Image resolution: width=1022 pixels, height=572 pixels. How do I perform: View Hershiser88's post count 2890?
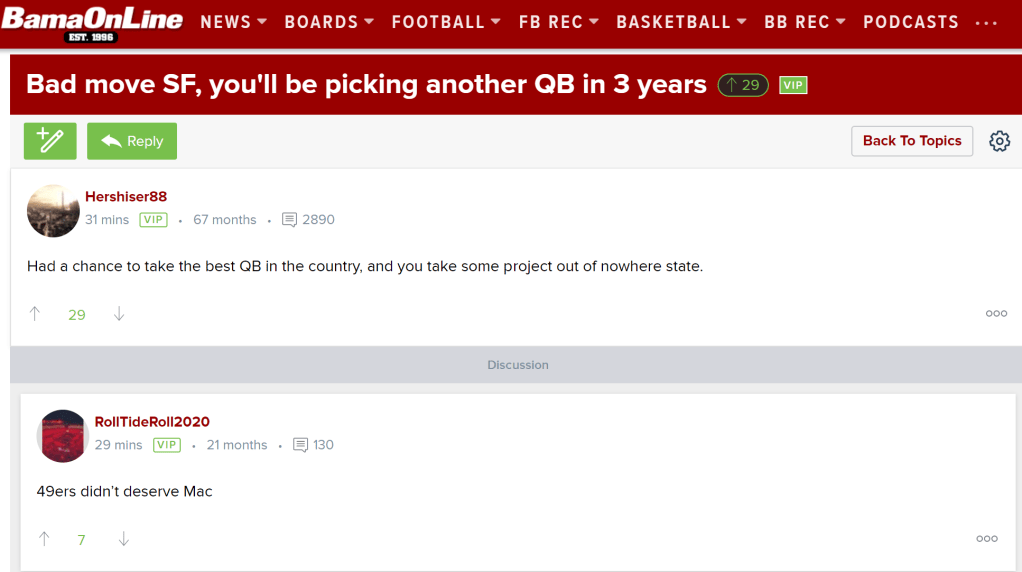click(309, 220)
